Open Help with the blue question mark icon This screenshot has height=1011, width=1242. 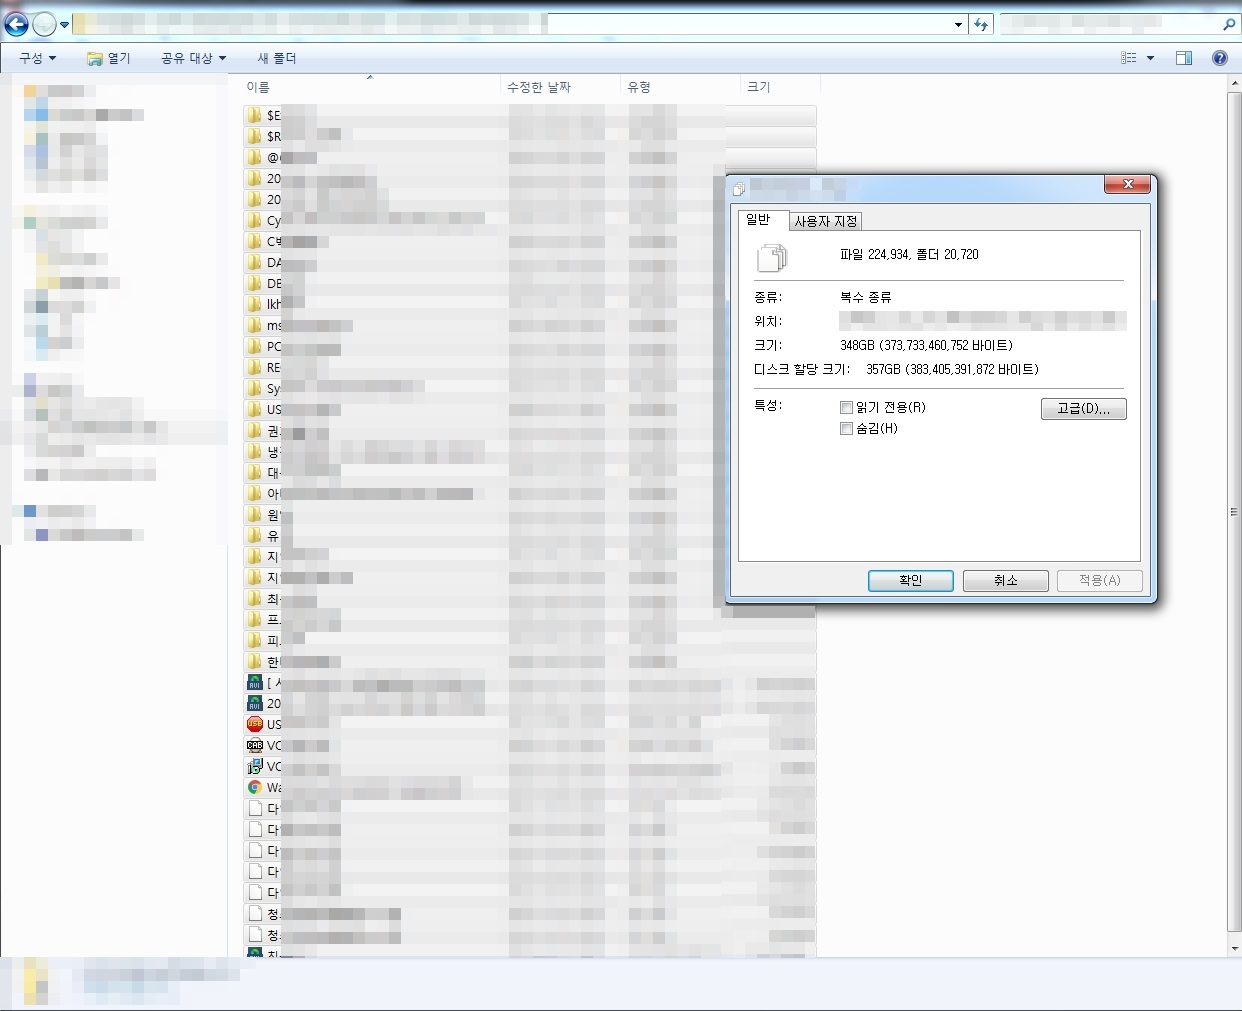[1220, 58]
